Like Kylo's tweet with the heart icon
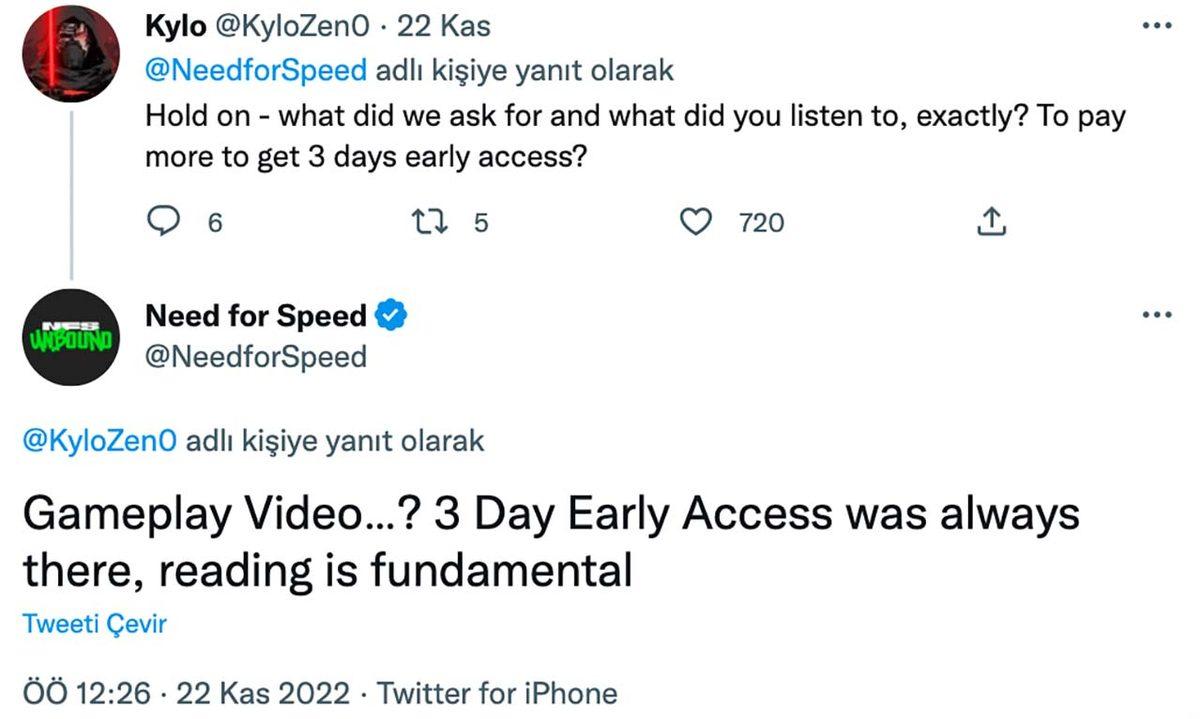The height and width of the screenshot is (719, 1200). [694, 222]
